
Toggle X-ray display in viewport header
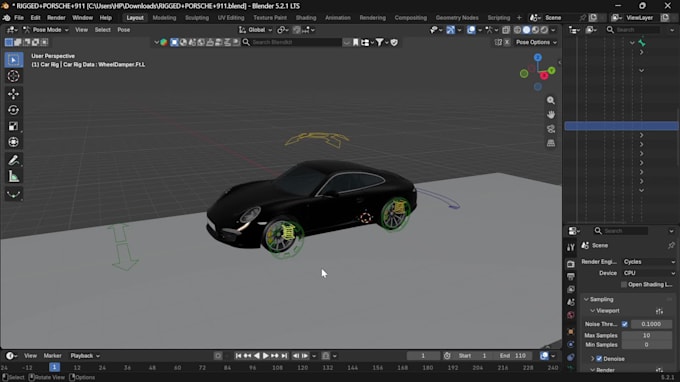(x=506, y=30)
